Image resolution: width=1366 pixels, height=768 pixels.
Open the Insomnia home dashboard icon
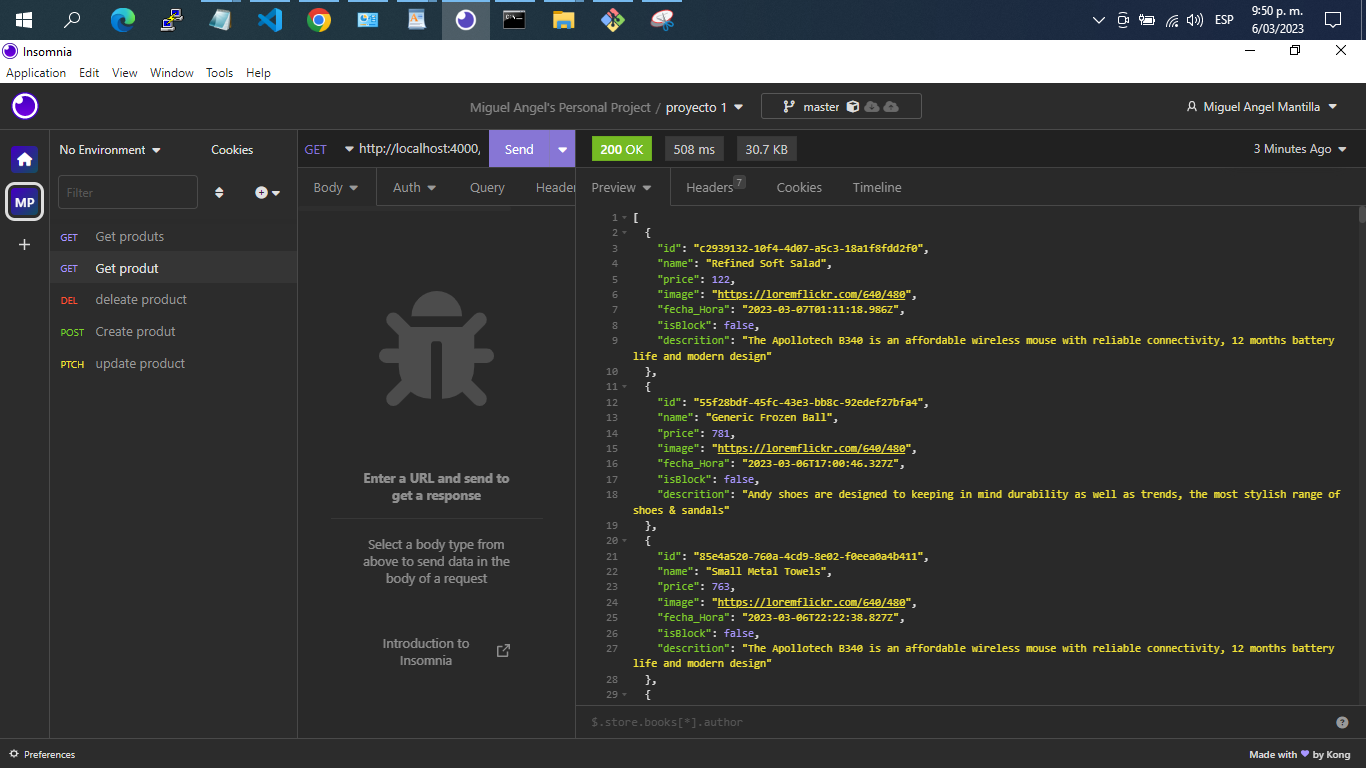tap(23, 158)
